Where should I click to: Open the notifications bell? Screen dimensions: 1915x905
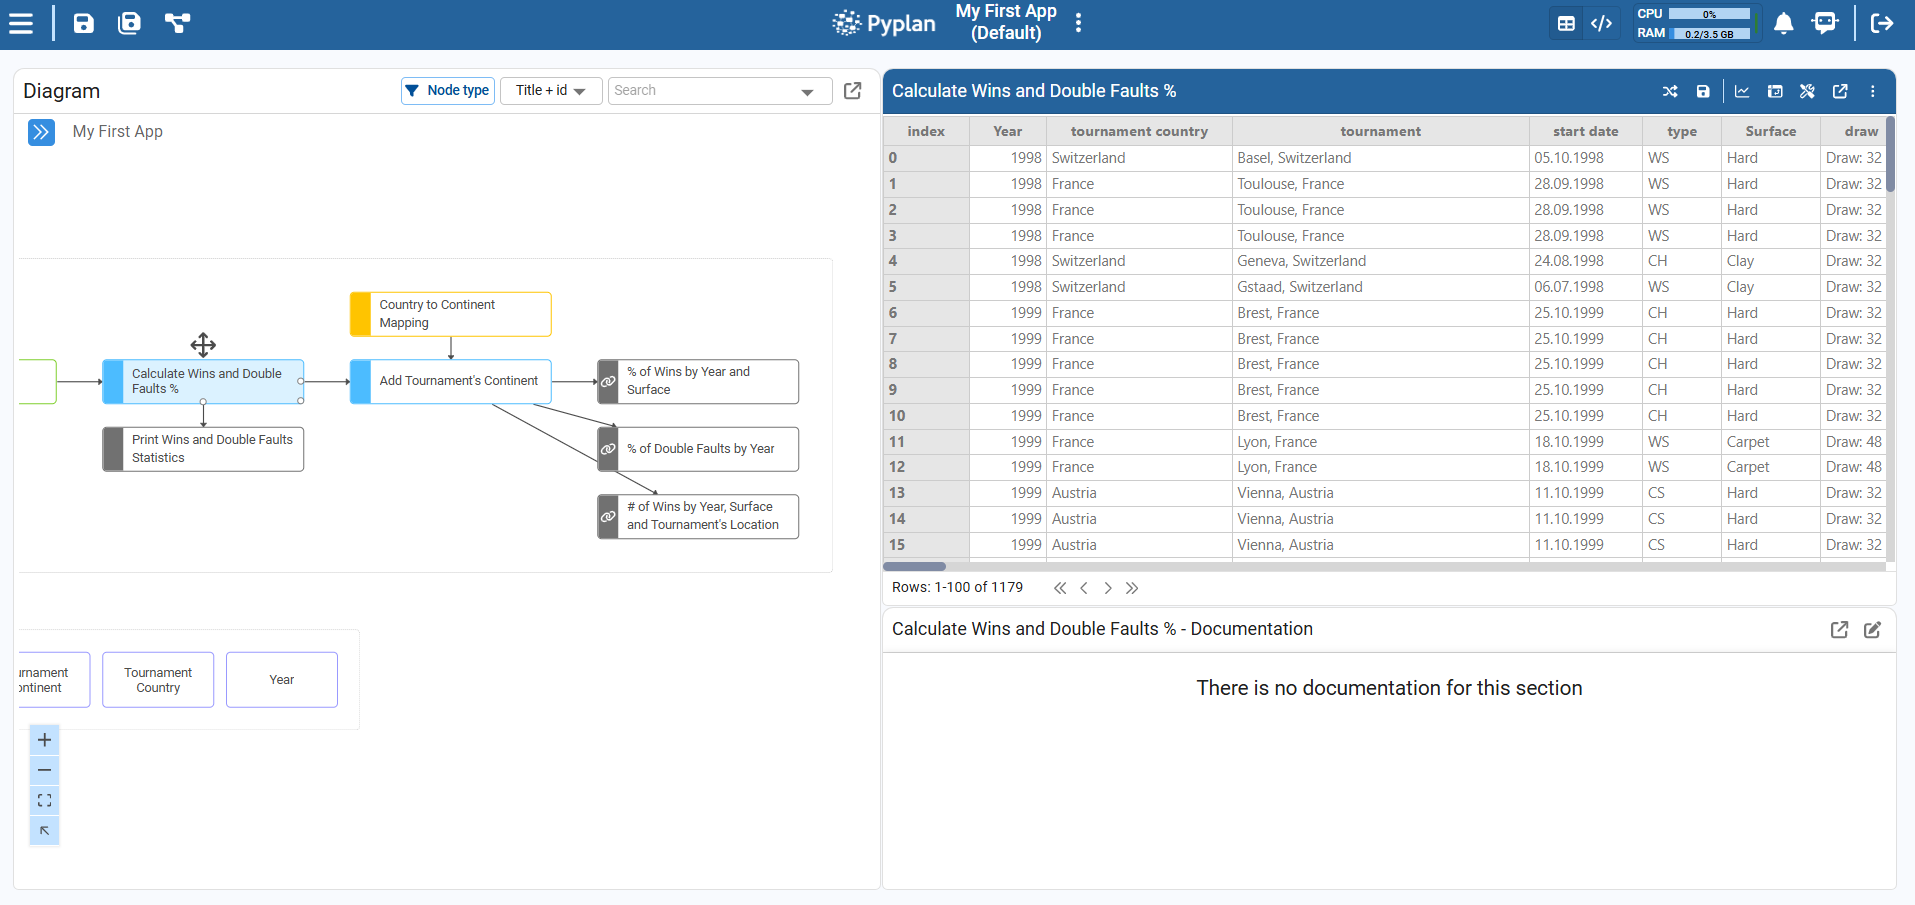pyautogui.click(x=1783, y=23)
